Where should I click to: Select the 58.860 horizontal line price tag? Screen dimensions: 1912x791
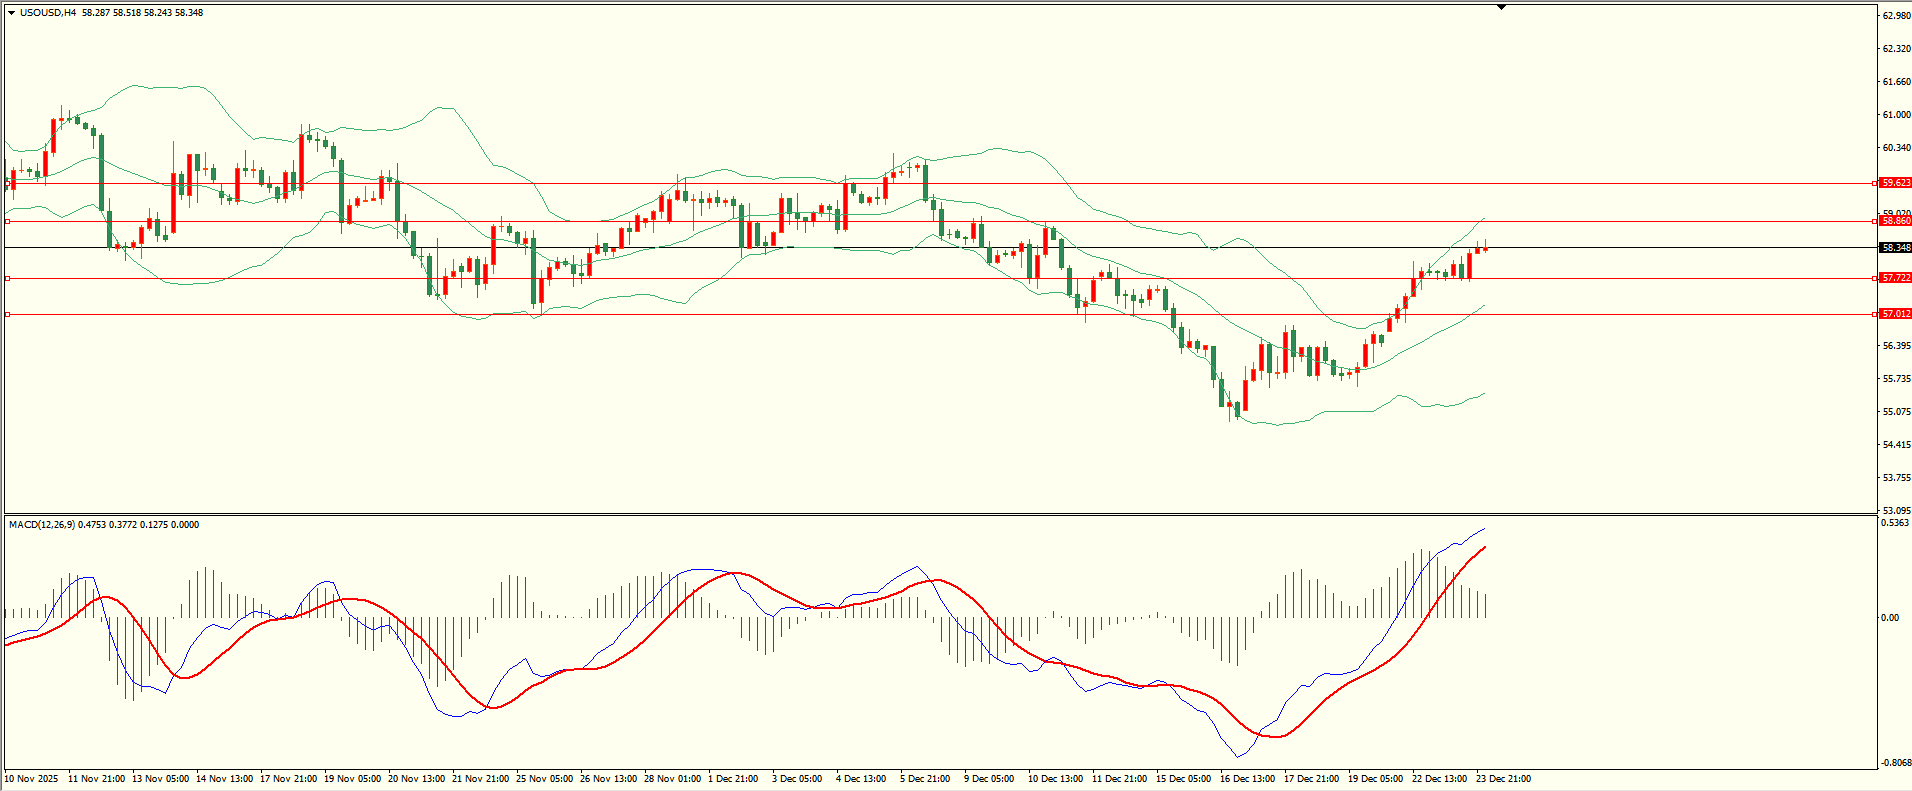(1895, 220)
